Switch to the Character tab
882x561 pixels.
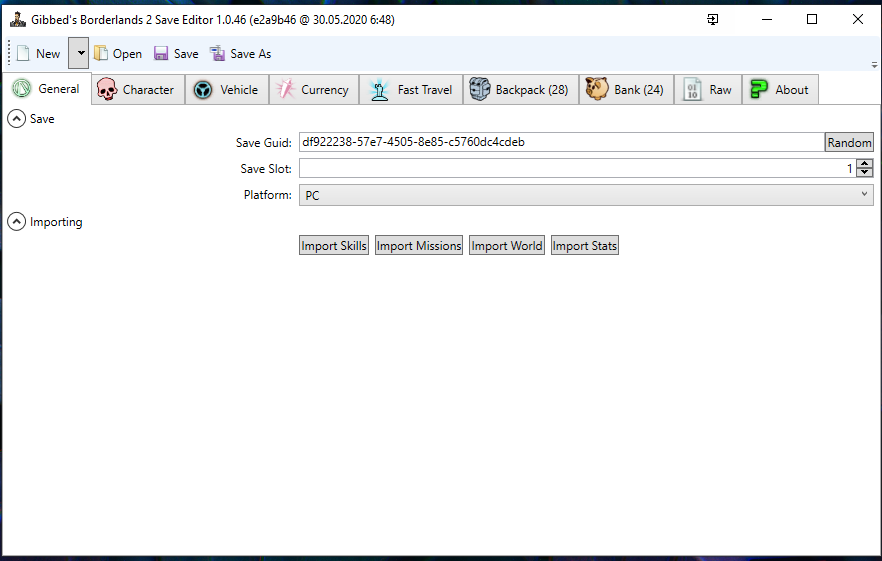[x=138, y=90]
